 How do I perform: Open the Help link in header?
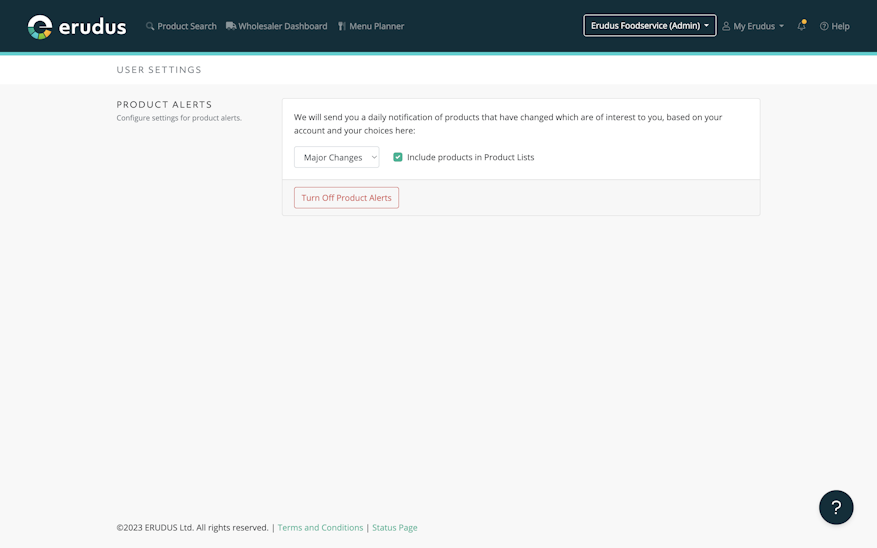click(834, 26)
